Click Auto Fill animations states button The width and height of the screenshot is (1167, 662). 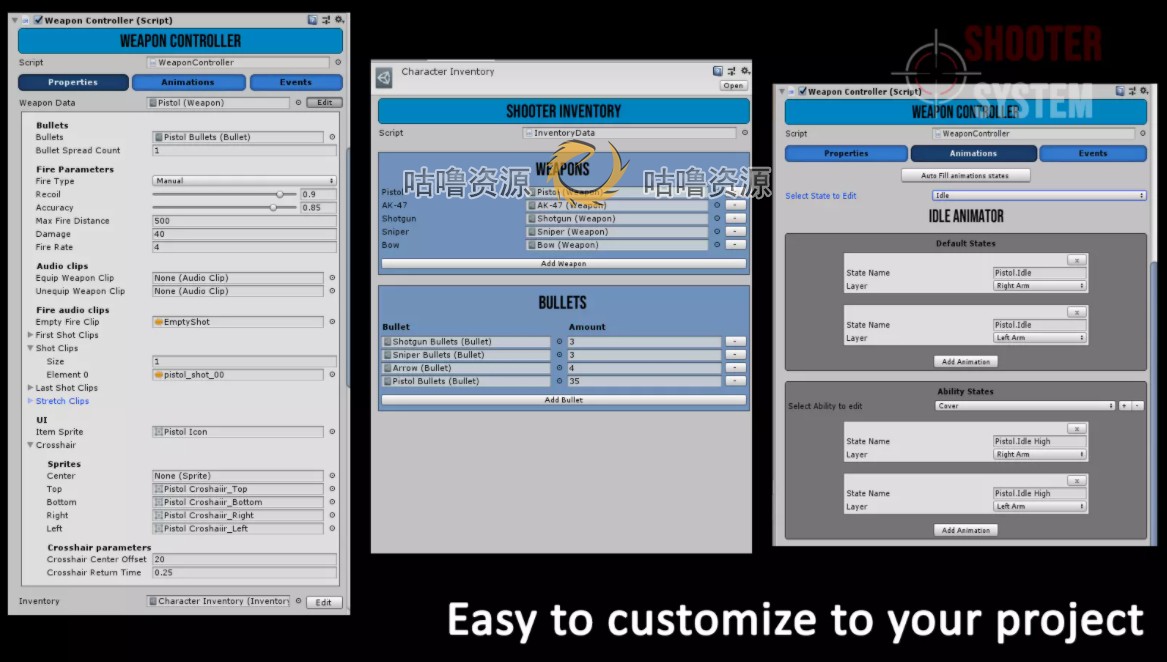point(965,176)
